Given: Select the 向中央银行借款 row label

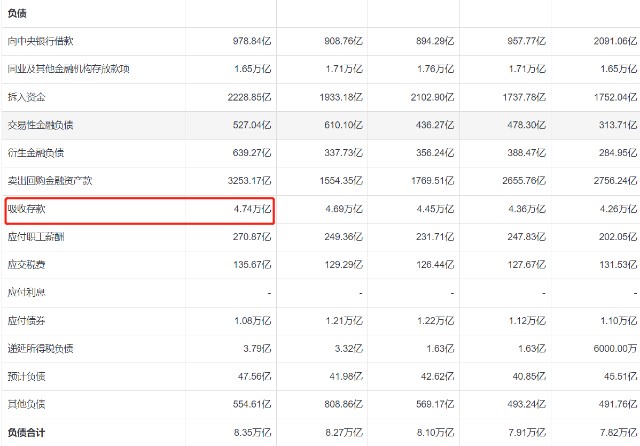Looking at the screenshot, I should [x=40, y=41].
